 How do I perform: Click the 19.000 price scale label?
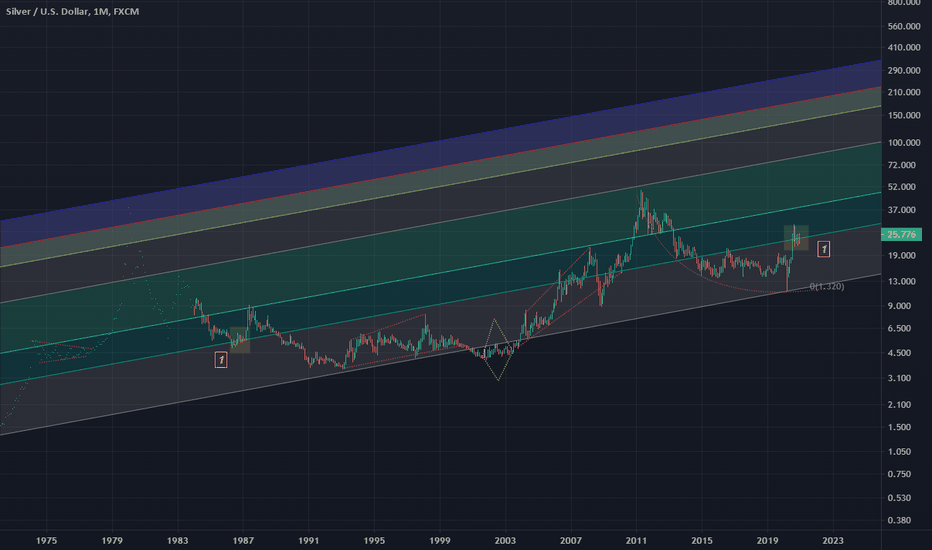pos(902,256)
